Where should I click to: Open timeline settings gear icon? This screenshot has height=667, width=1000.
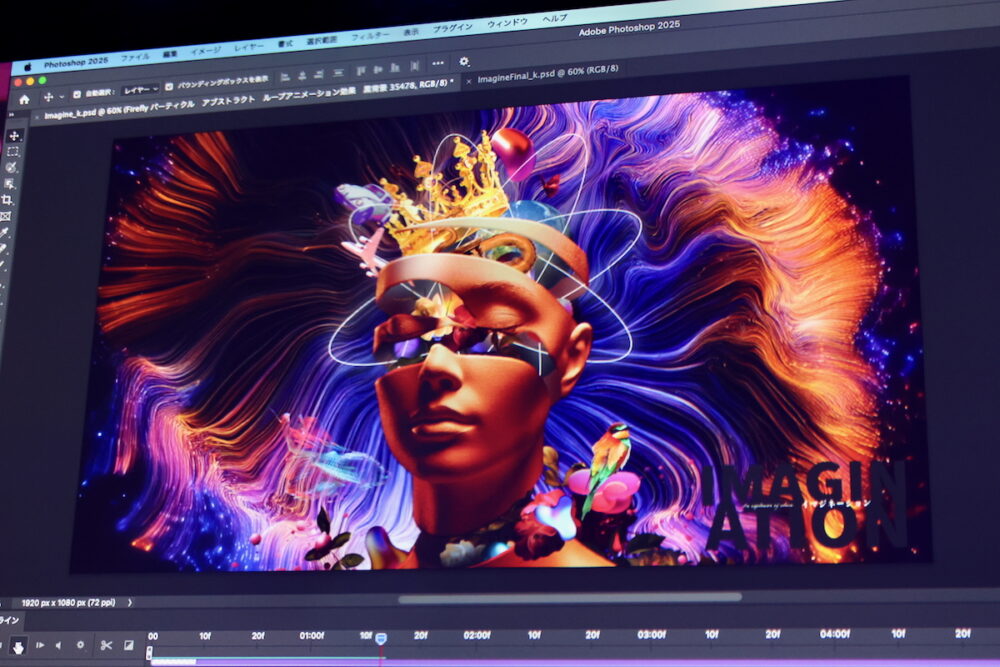pos(80,645)
